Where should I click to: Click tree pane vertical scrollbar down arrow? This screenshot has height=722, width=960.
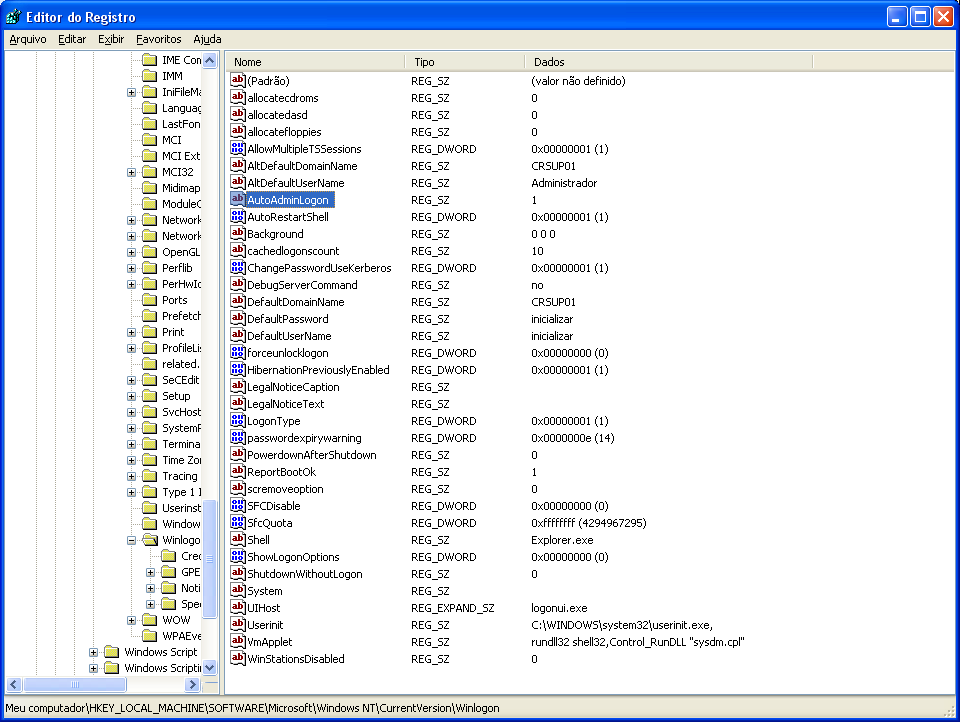(210, 667)
